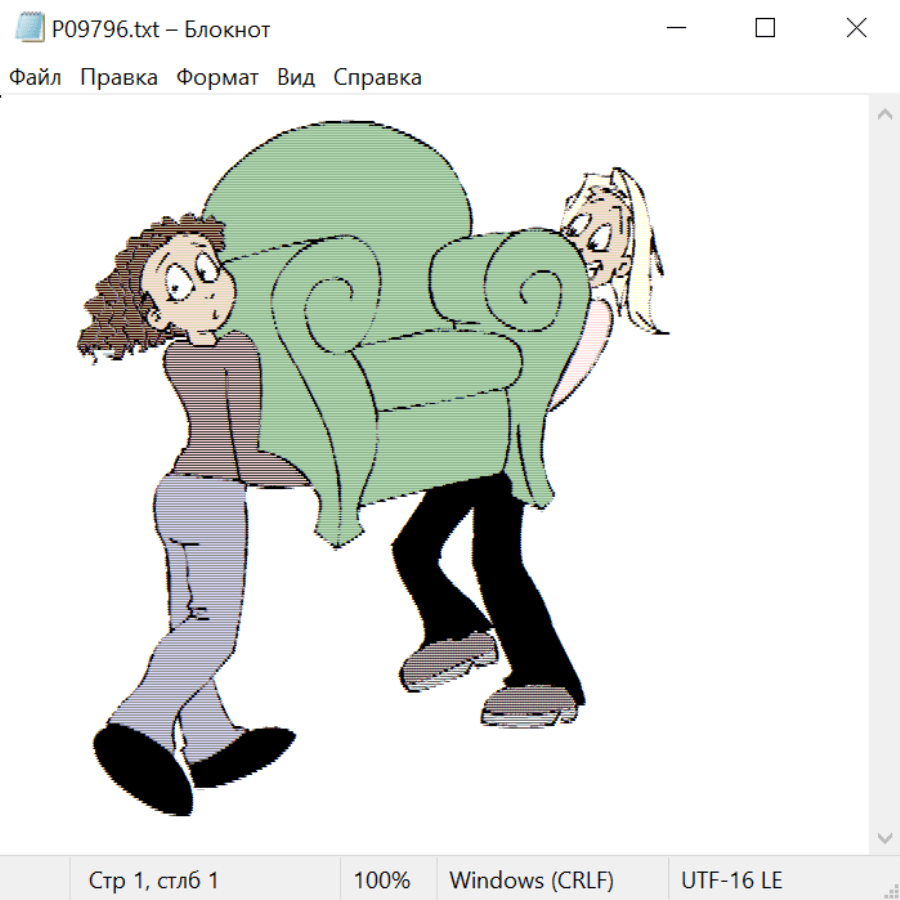Click the resize grip in bottom corner
Viewport: 900px width, 900px height.
[x=890, y=890]
